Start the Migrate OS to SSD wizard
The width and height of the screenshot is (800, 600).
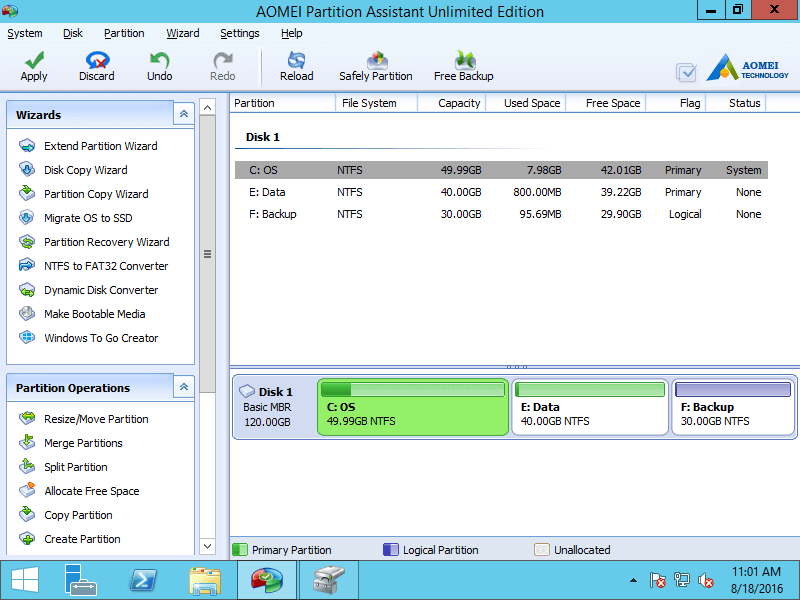pyautogui.click(x=88, y=218)
